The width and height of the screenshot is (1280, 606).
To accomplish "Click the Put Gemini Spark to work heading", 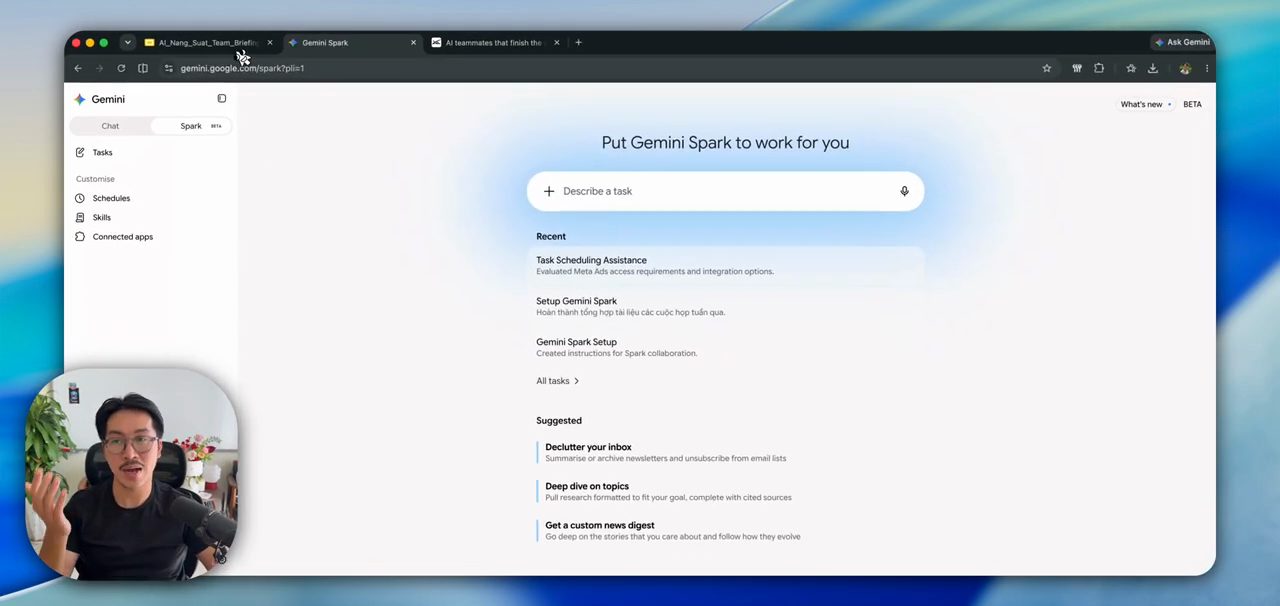I will (x=725, y=142).
